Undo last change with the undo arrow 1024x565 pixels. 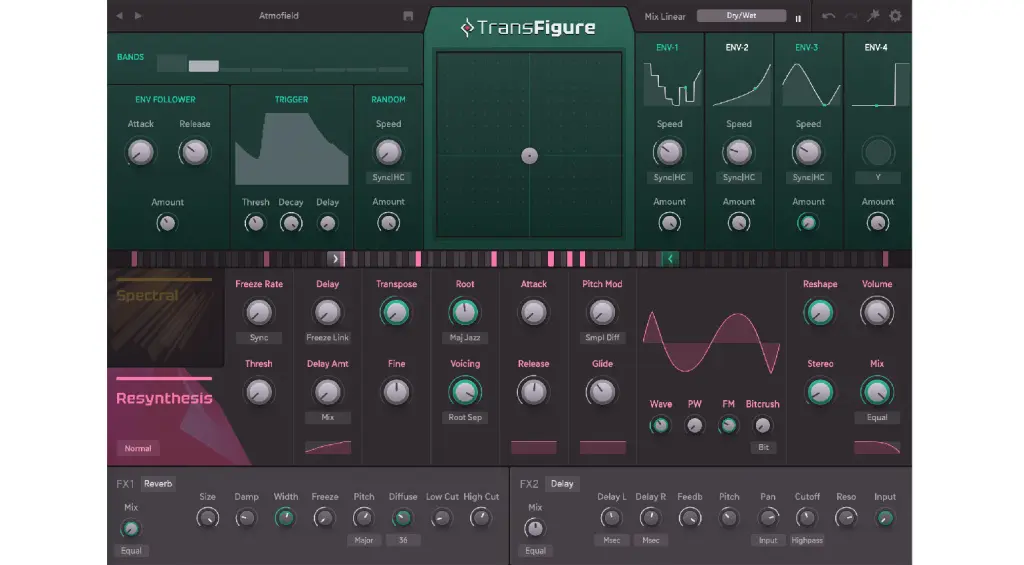tap(828, 16)
